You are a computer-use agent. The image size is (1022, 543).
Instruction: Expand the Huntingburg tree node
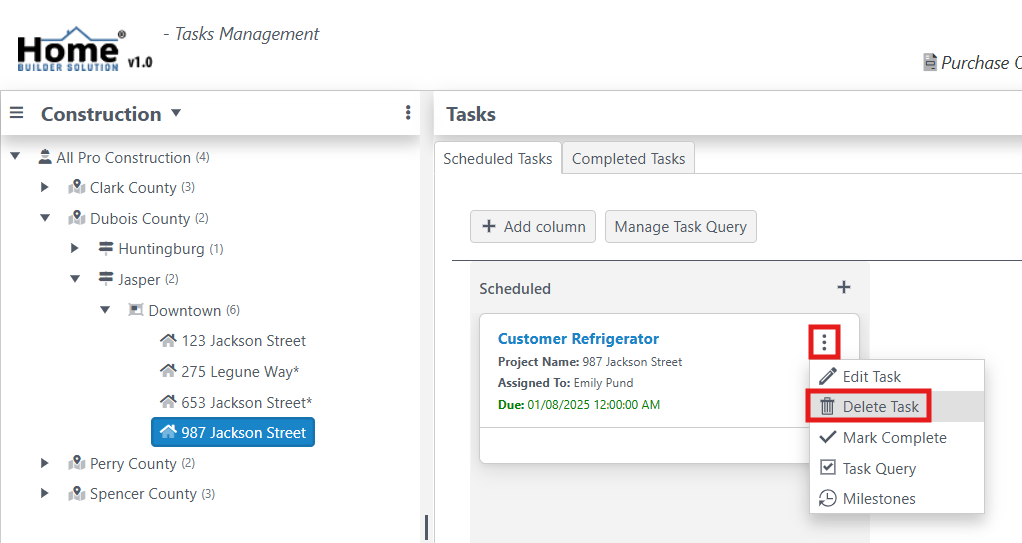point(75,249)
